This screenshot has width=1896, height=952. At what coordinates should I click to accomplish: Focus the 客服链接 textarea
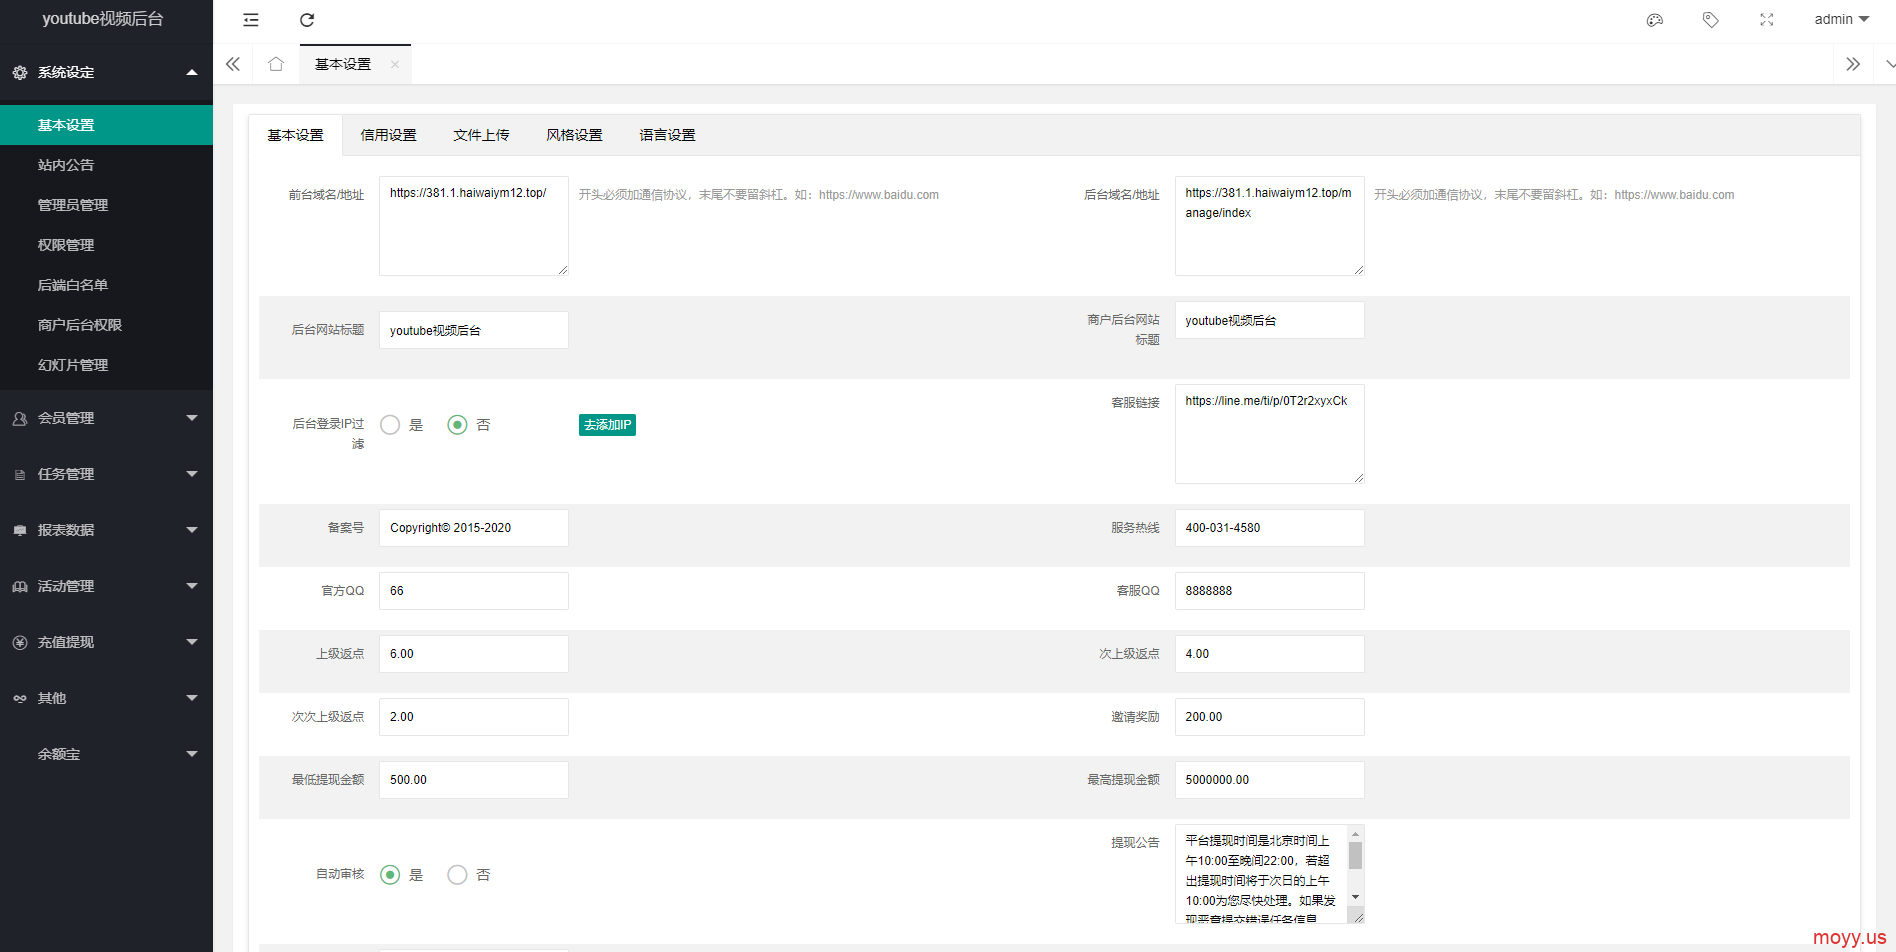click(x=1270, y=434)
